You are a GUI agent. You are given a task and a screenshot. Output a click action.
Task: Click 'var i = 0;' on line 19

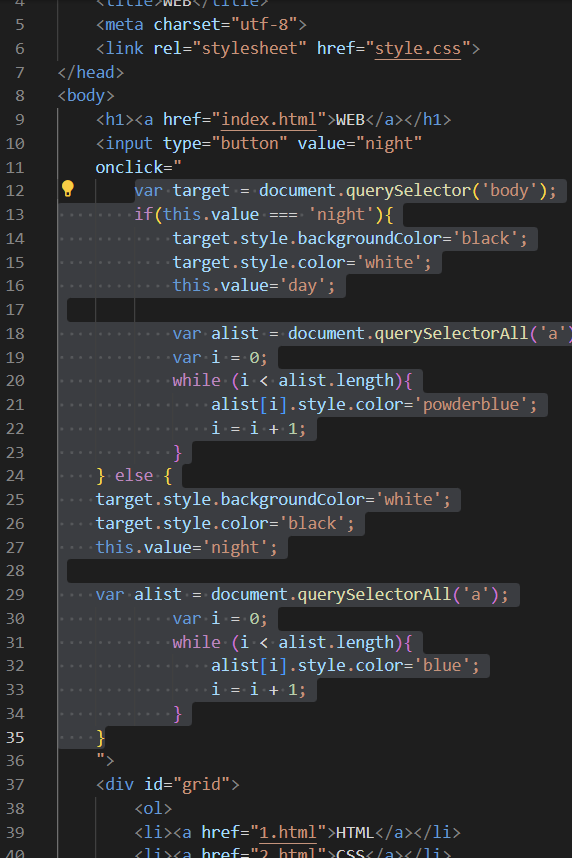coord(221,358)
